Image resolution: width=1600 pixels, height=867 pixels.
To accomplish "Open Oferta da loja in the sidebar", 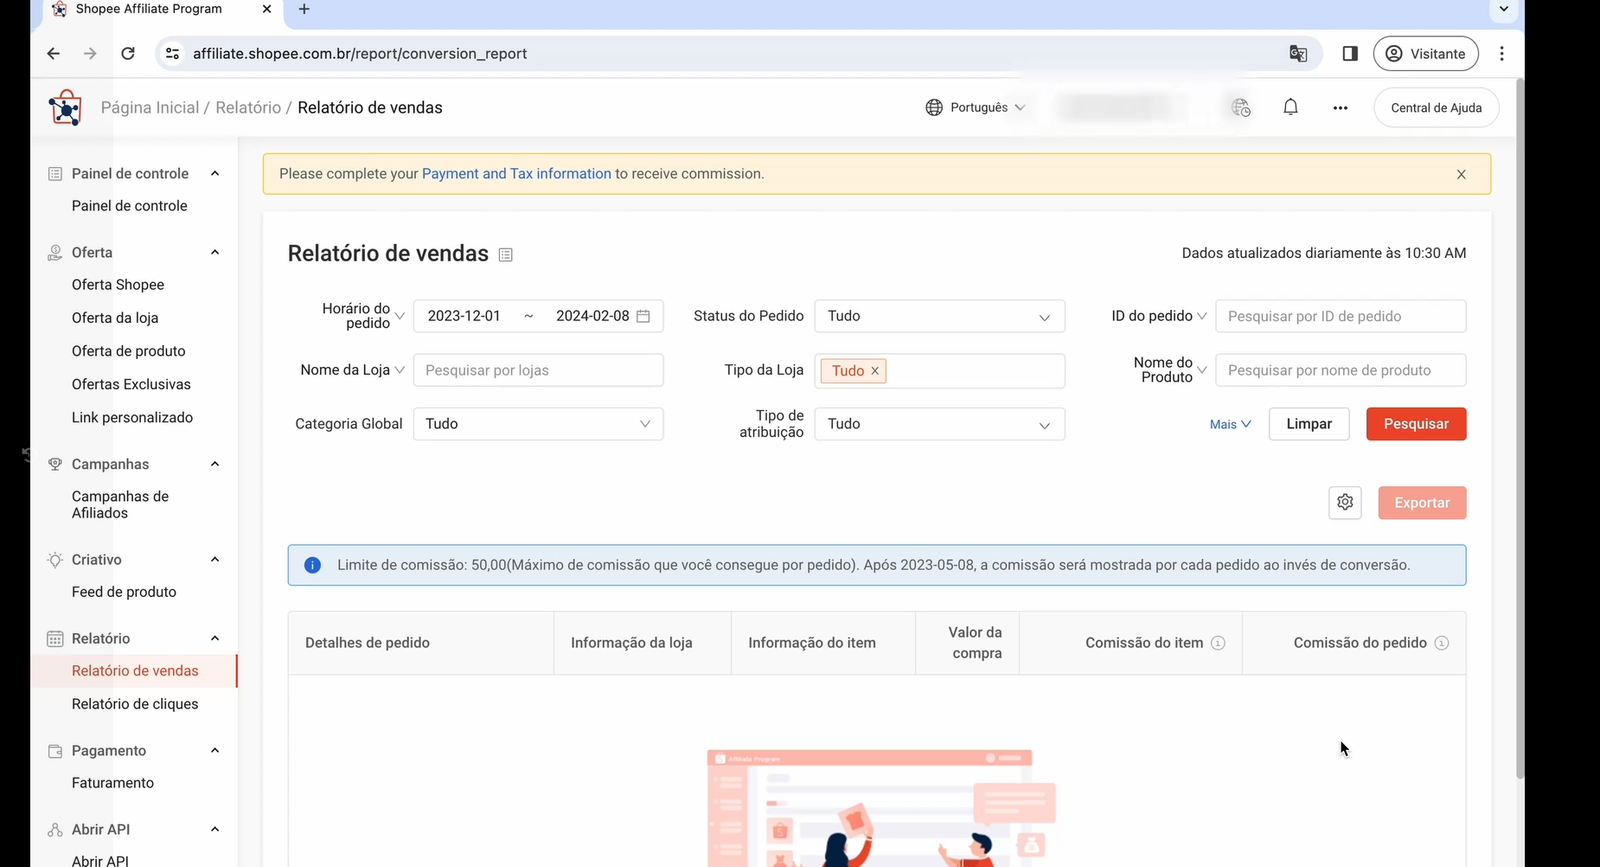I will click(115, 318).
